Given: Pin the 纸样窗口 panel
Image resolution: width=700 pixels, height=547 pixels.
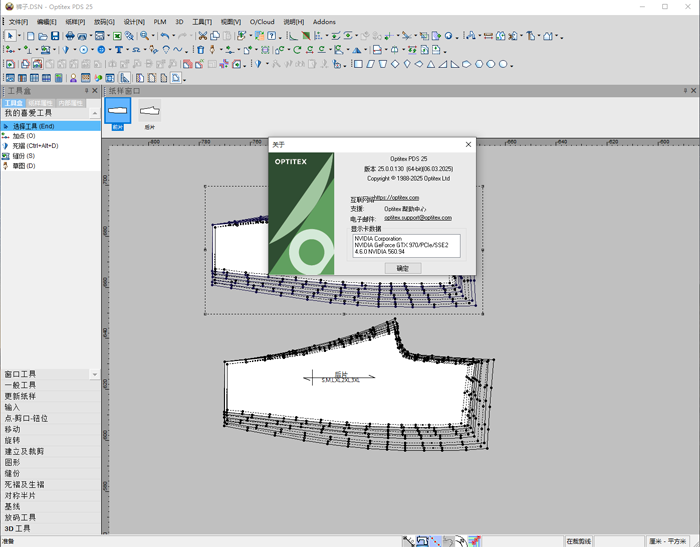Looking at the screenshot, I should [x=685, y=91].
